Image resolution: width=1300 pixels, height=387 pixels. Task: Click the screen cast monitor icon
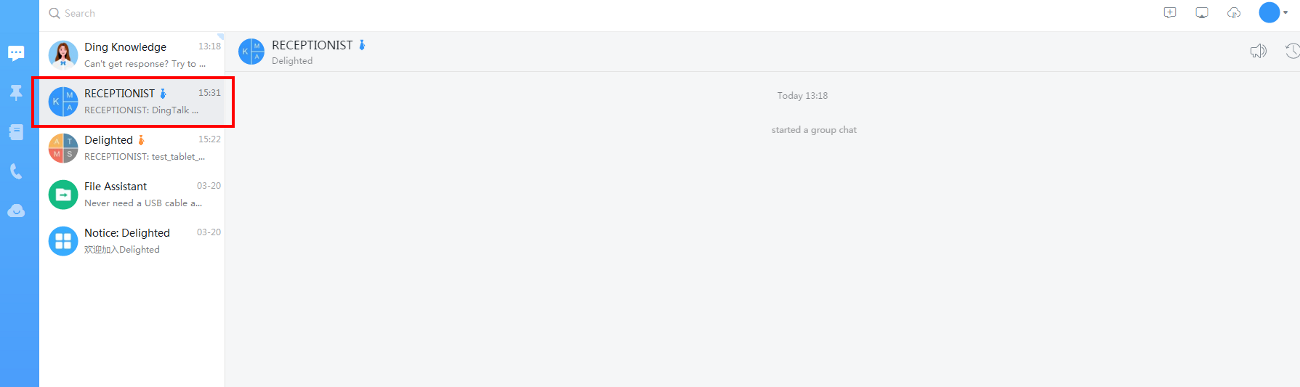coord(1202,13)
